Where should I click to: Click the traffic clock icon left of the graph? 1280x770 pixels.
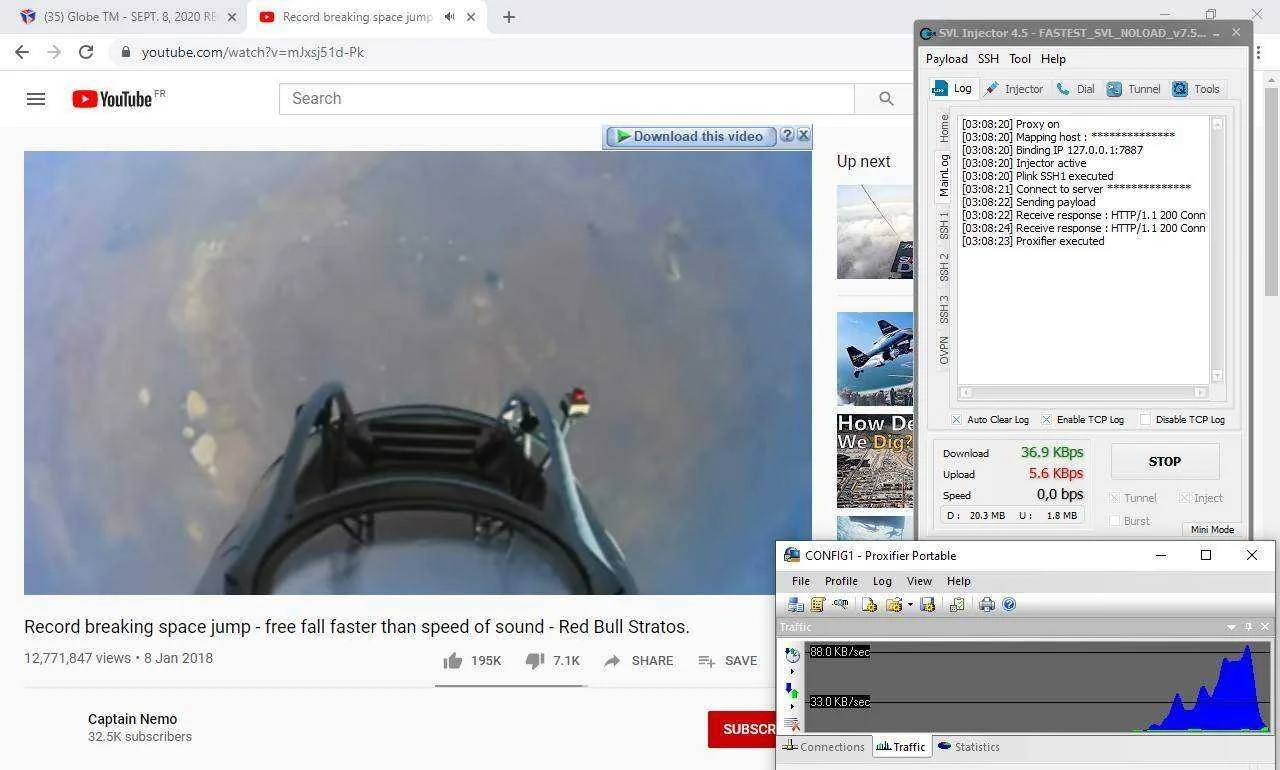point(793,655)
